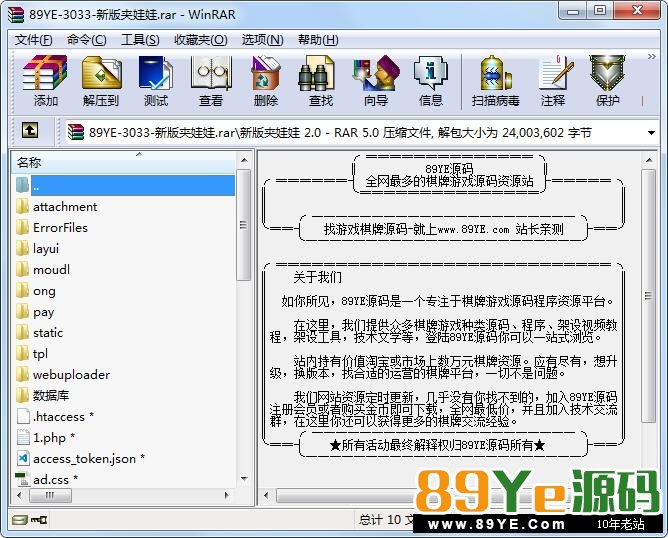Click the attachment folder icon
668x538 pixels.
22,207
